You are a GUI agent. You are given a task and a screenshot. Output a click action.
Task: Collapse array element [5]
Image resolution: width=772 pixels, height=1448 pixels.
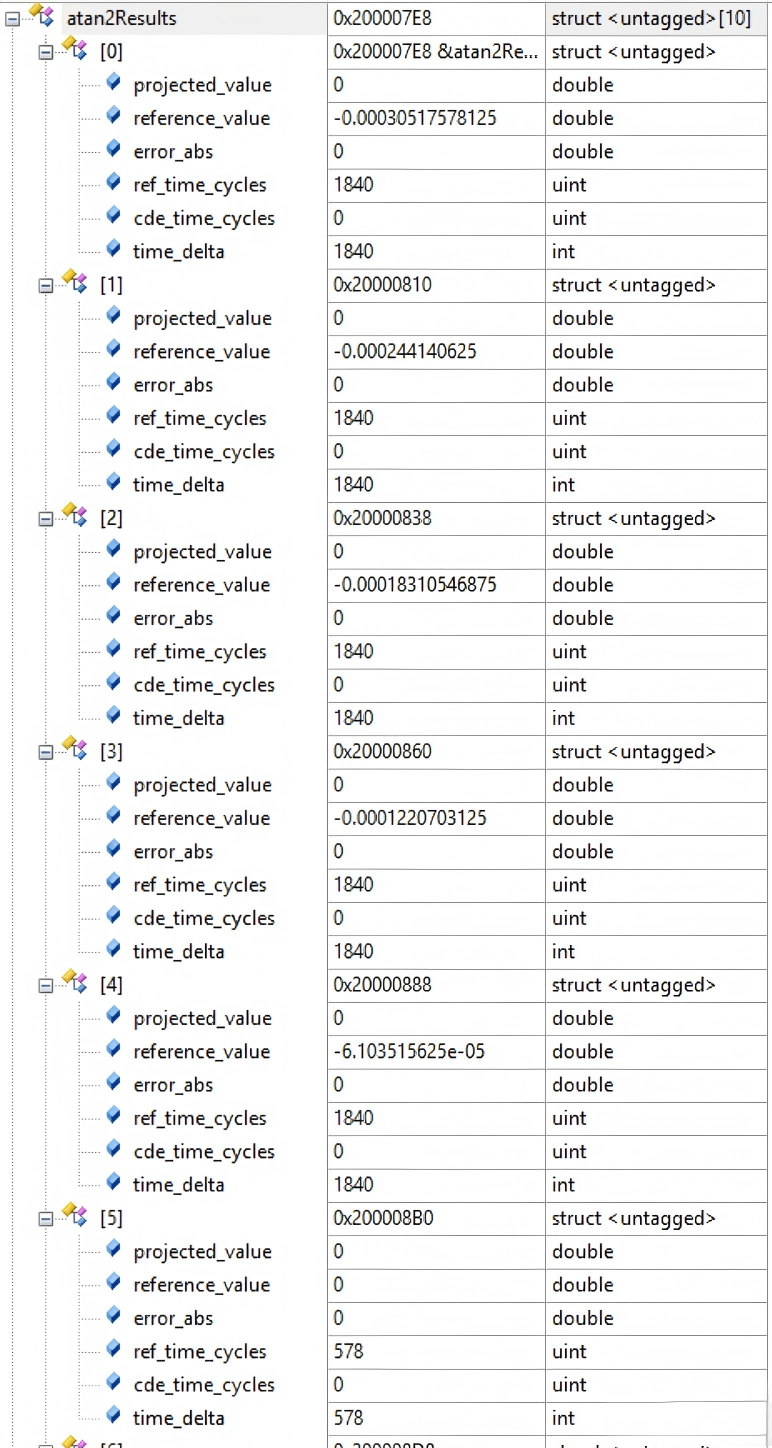pos(45,1218)
